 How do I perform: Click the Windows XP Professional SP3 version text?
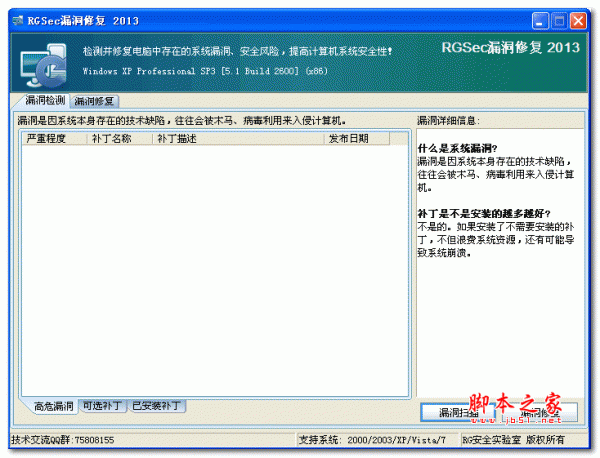[205, 71]
